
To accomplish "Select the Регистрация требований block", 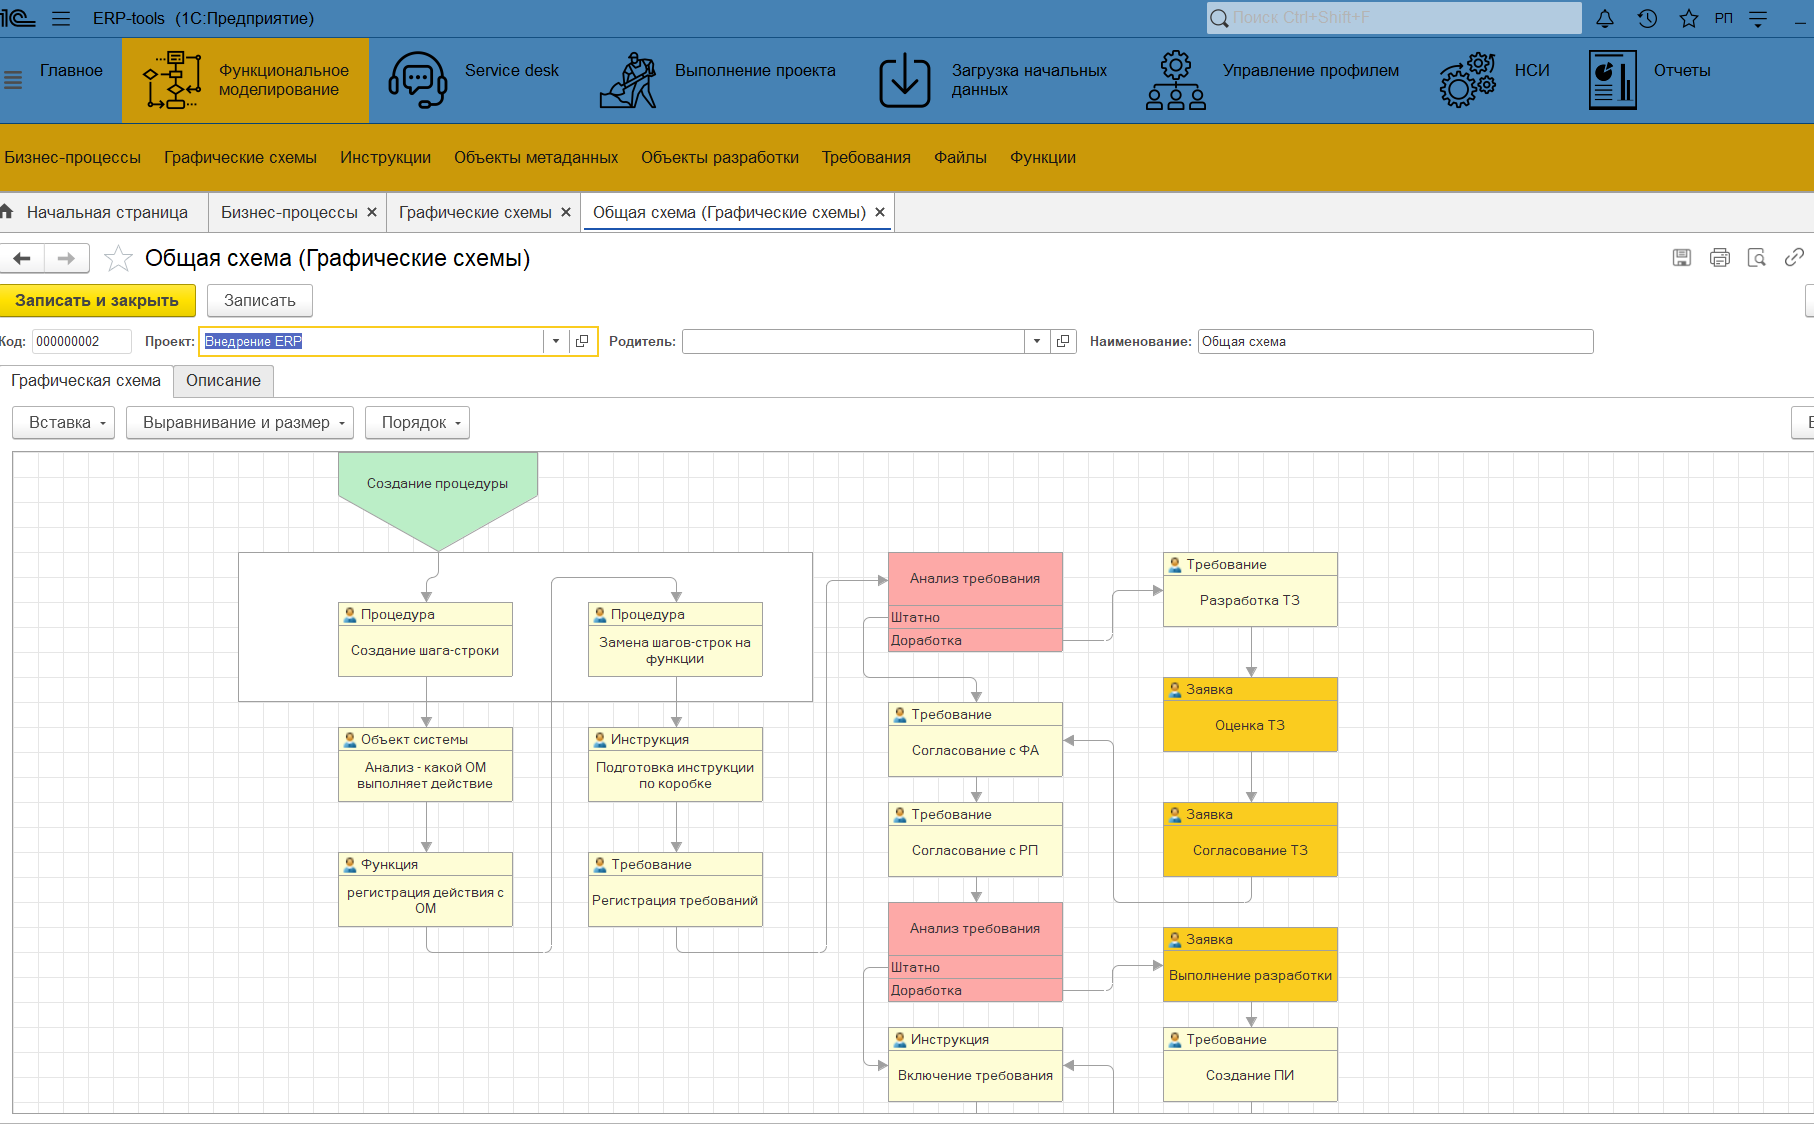I will 675,889.
